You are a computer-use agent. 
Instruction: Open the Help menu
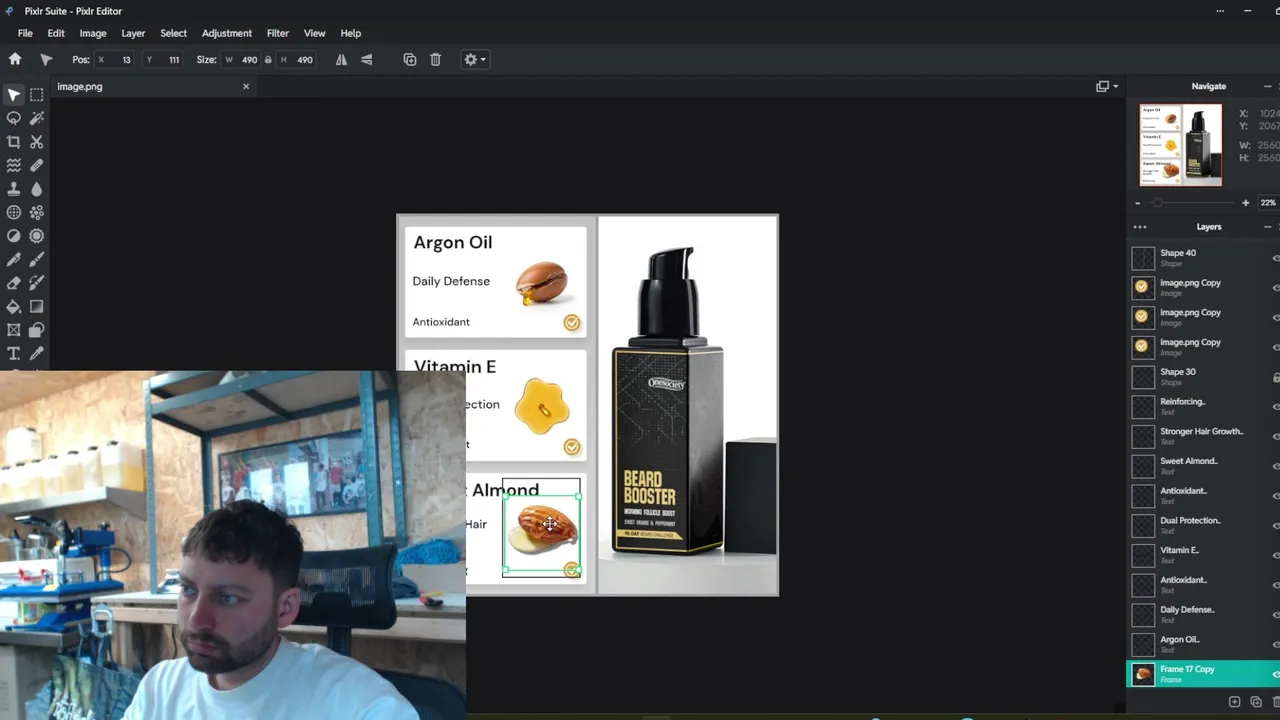350,33
